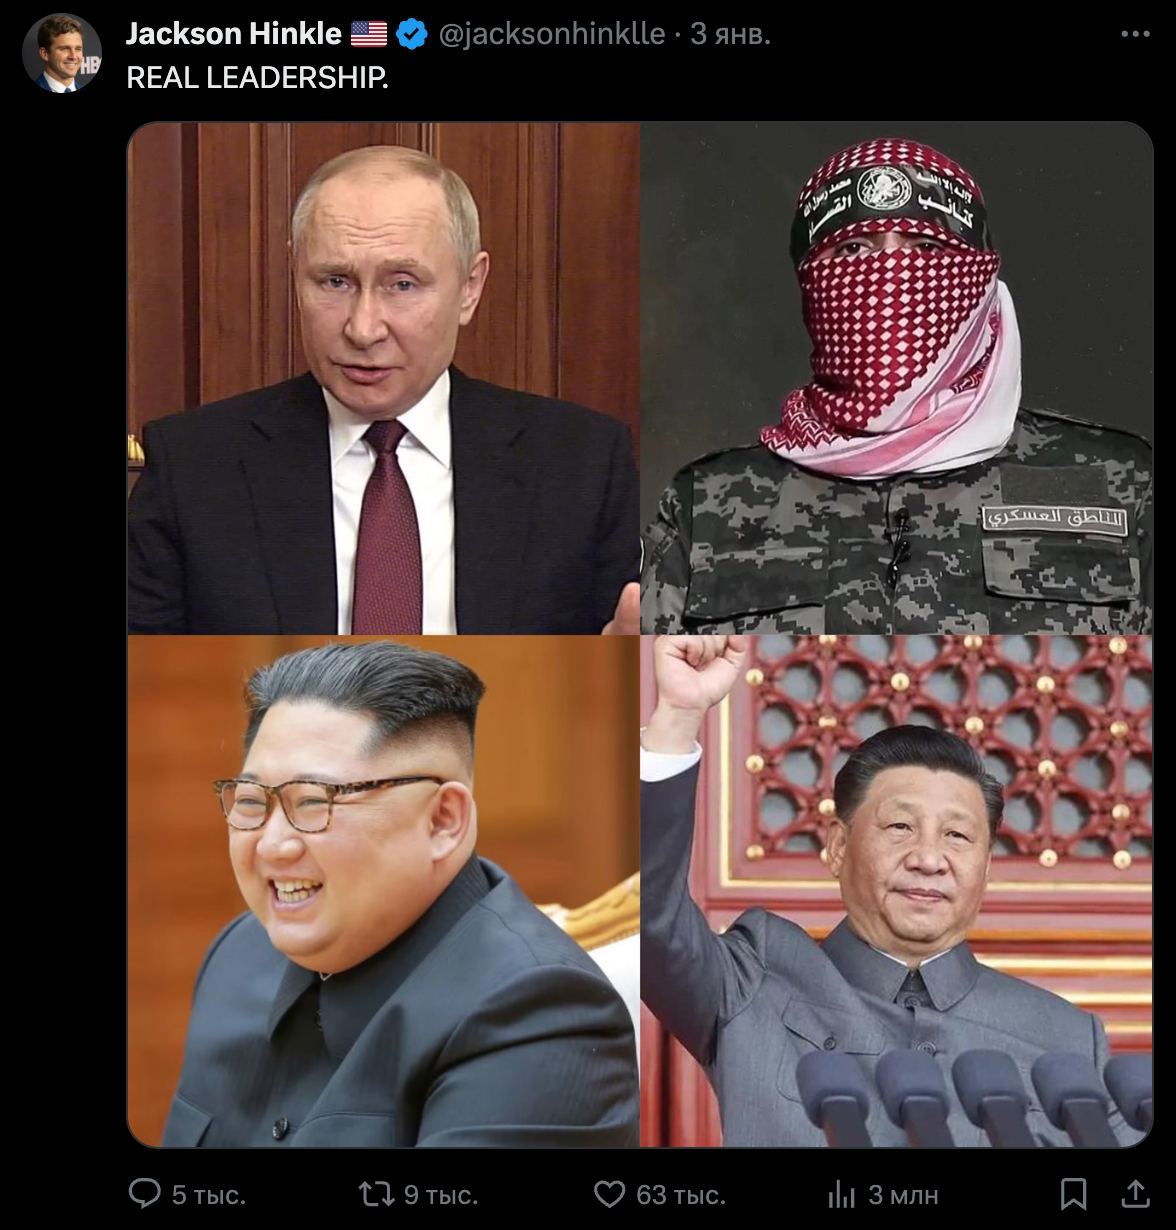Enlarge the photo of man in burgundy tie

click(x=383, y=378)
